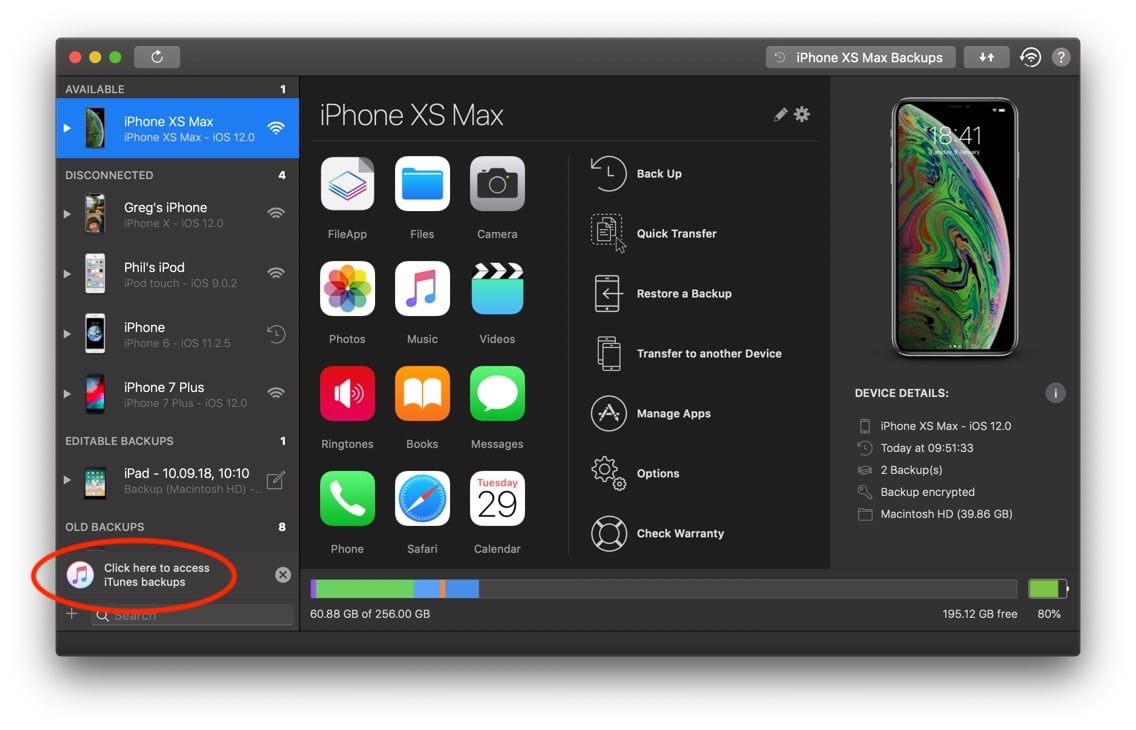The width and height of the screenshot is (1136, 730).
Task: Open the Safari app icon
Action: (422, 499)
